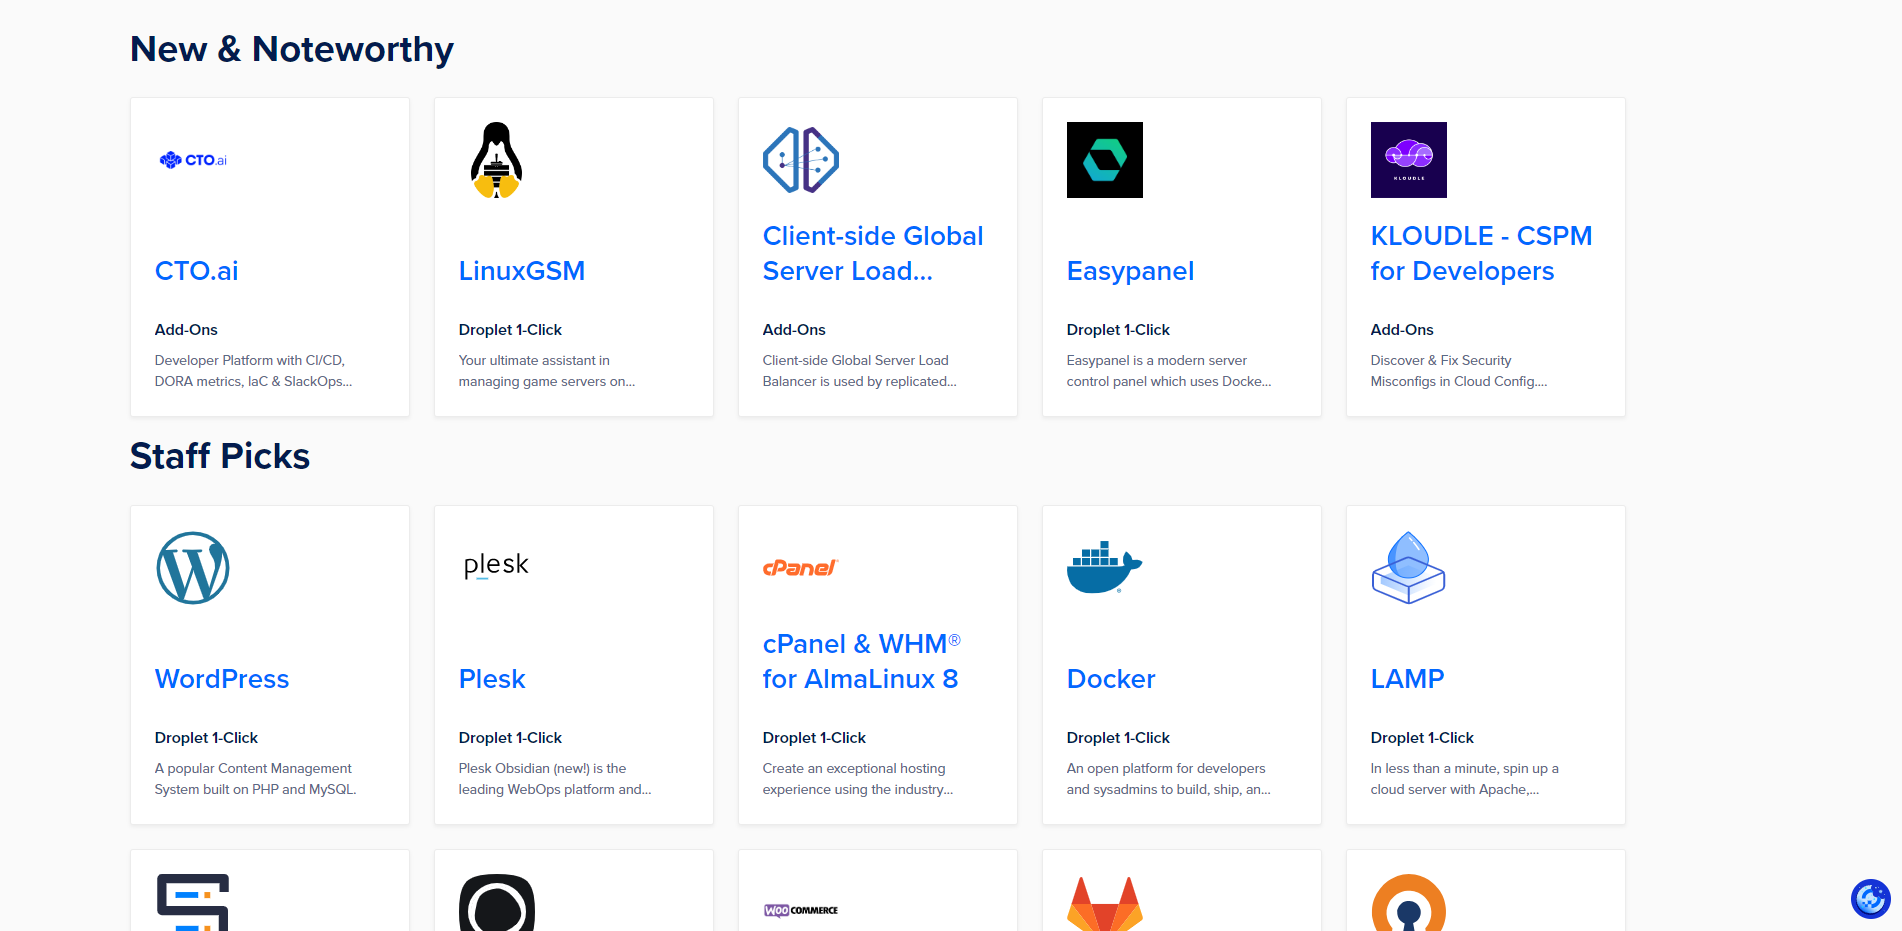Click the Plesk logo
Screen dimensions: 1902x931
pos(496,565)
